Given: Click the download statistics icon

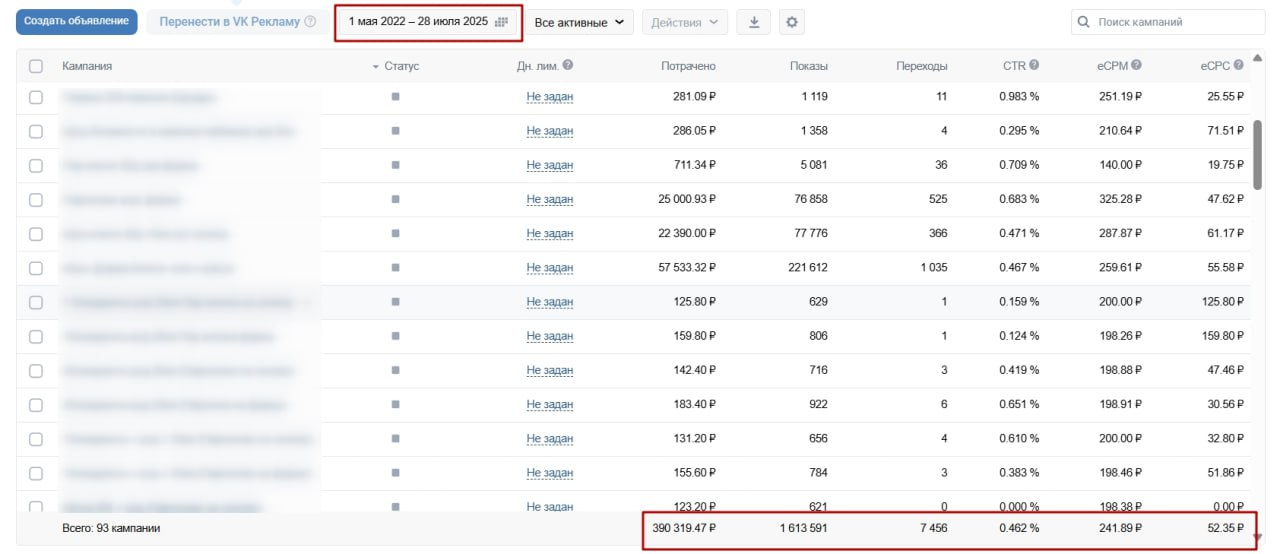Looking at the screenshot, I should click(x=753, y=22).
